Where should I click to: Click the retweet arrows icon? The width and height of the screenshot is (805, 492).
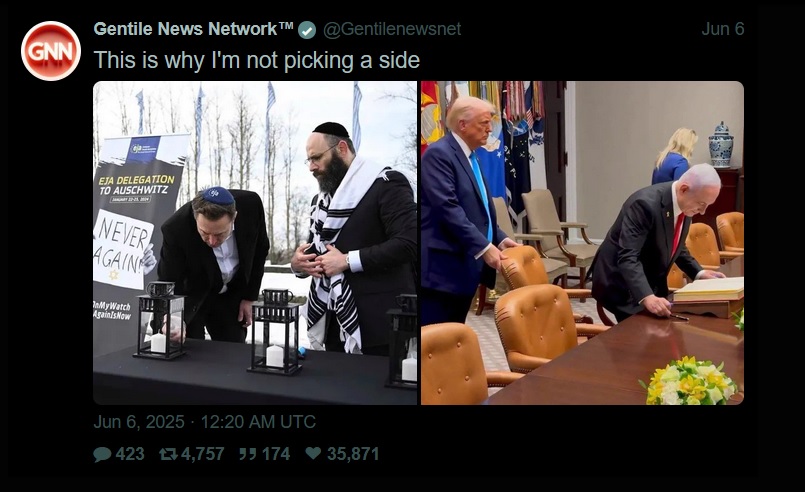tap(168, 454)
